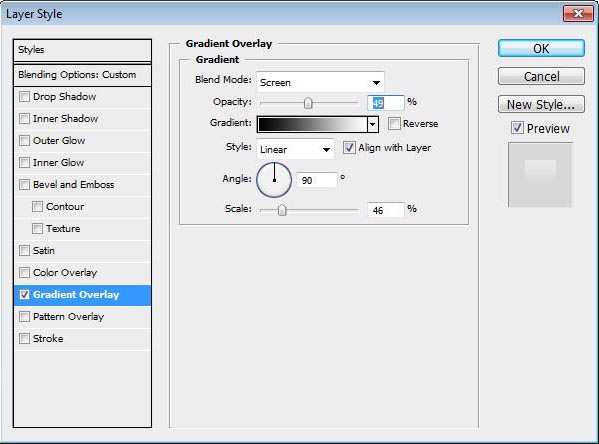Expand the Style Linear dropdown
The height and width of the screenshot is (444, 599).
(x=295, y=149)
